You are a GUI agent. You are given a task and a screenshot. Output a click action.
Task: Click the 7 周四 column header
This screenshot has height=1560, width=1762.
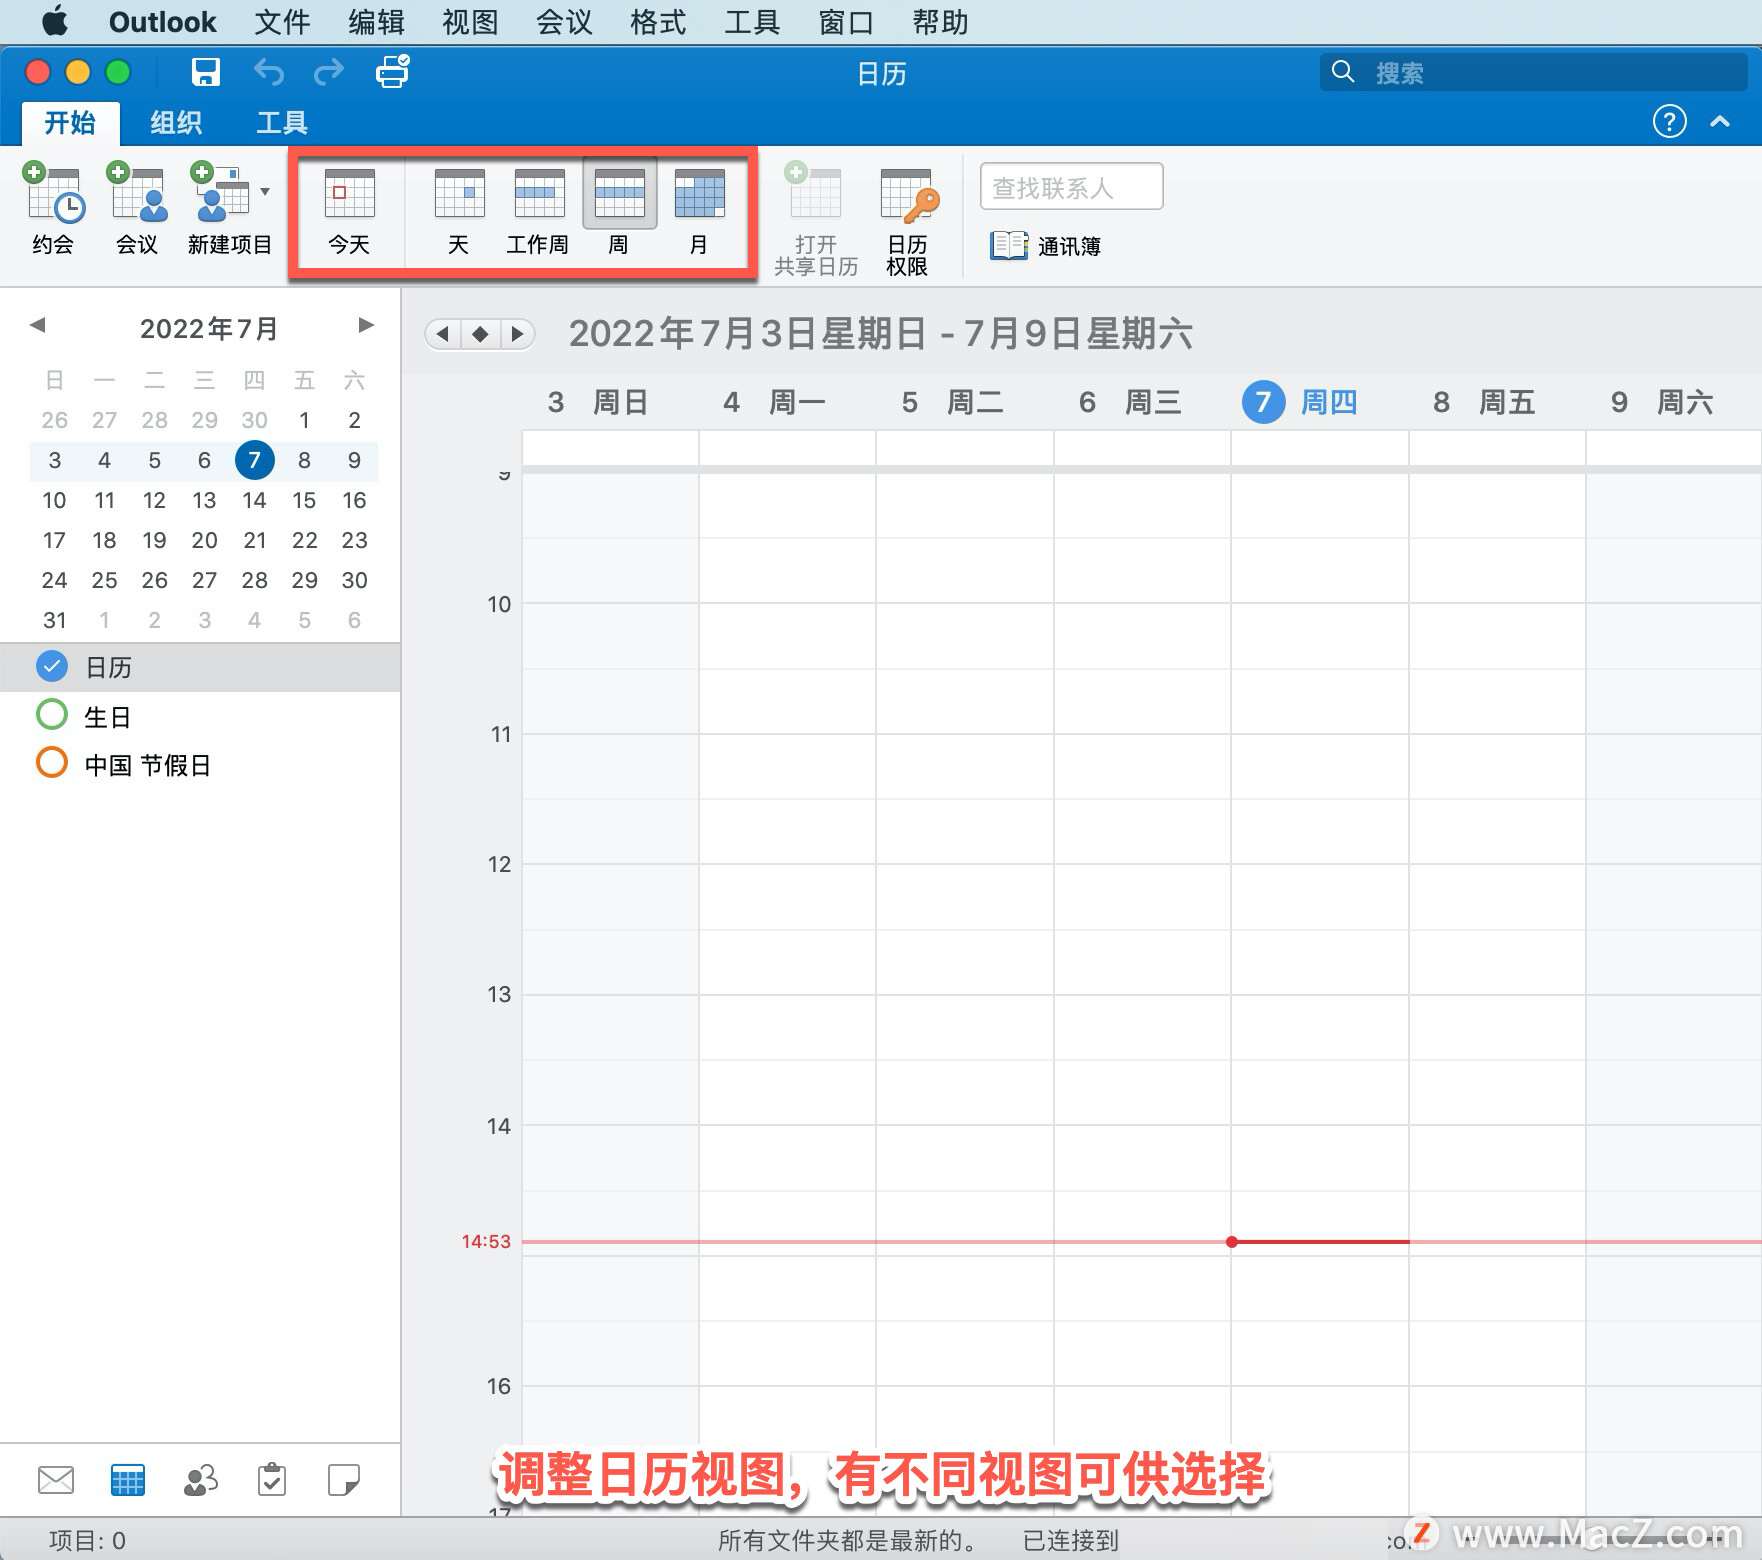(1300, 402)
